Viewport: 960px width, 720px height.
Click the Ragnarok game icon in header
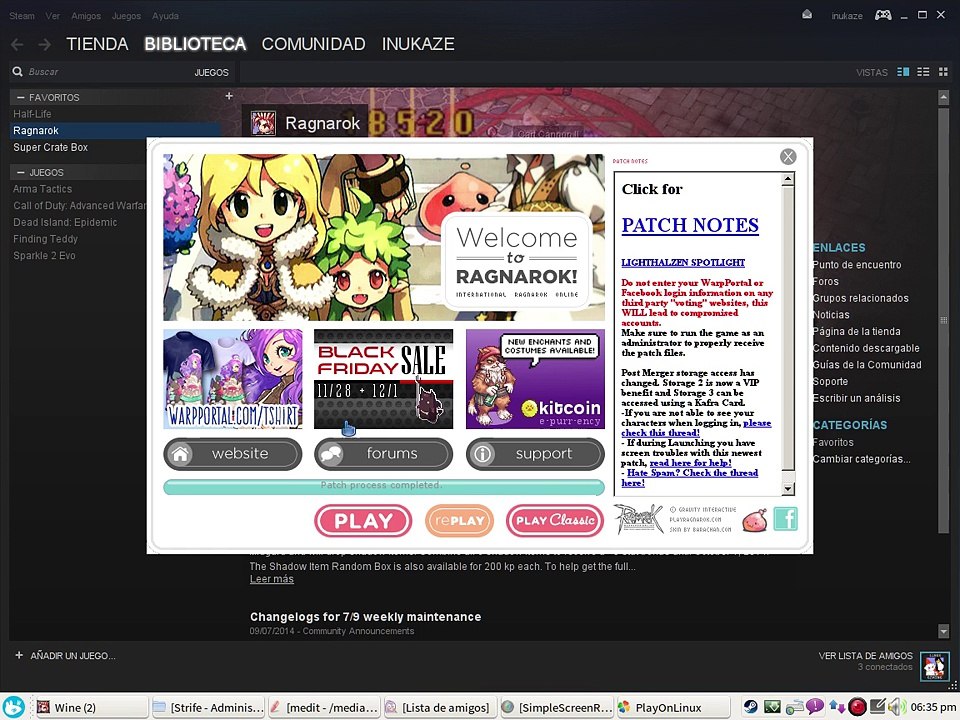point(263,124)
